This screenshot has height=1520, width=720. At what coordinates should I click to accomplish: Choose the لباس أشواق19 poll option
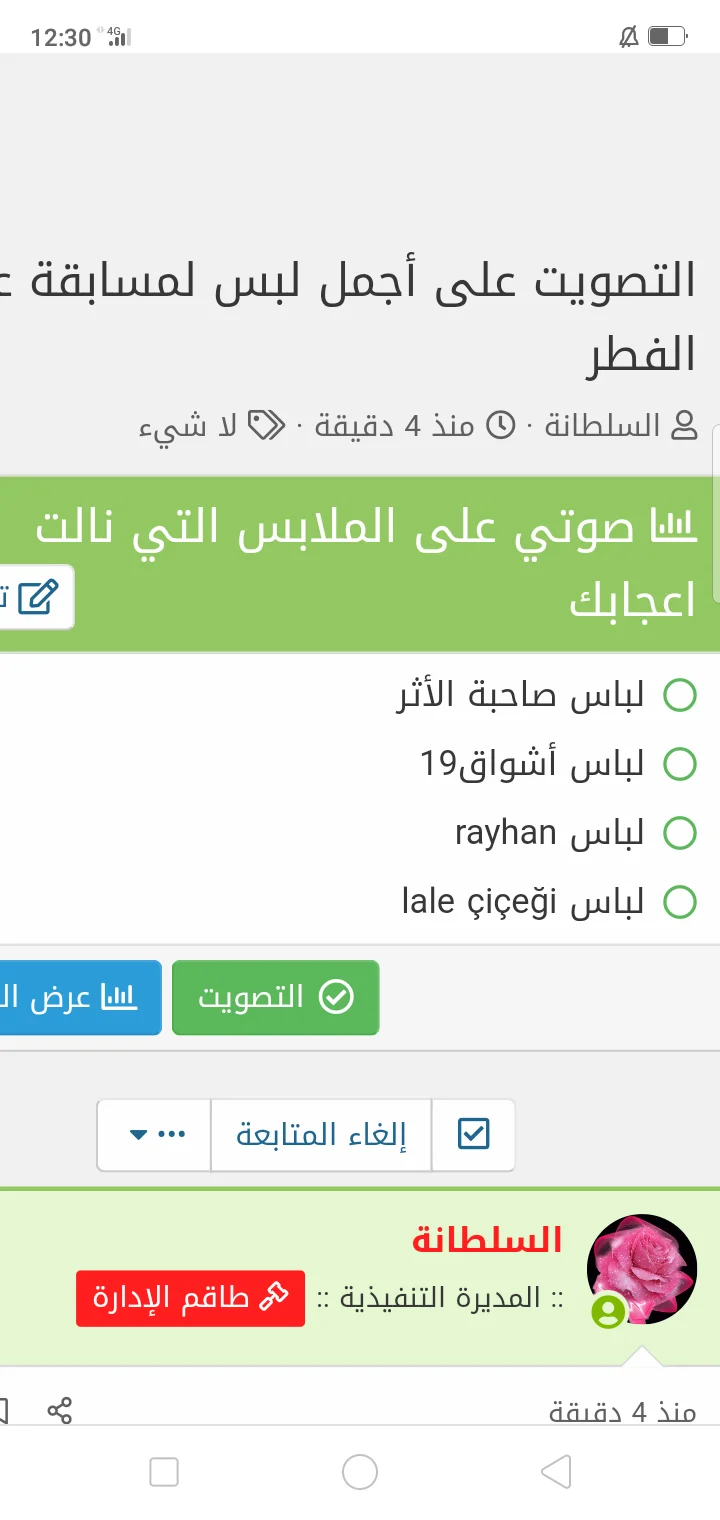(x=680, y=765)
